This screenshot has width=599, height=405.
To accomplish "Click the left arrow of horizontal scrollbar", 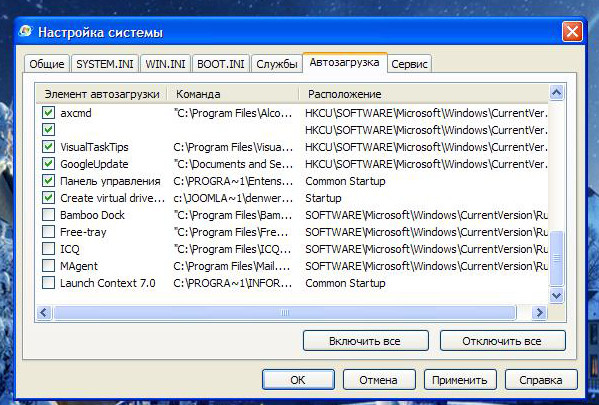I will tap(44, 313).
